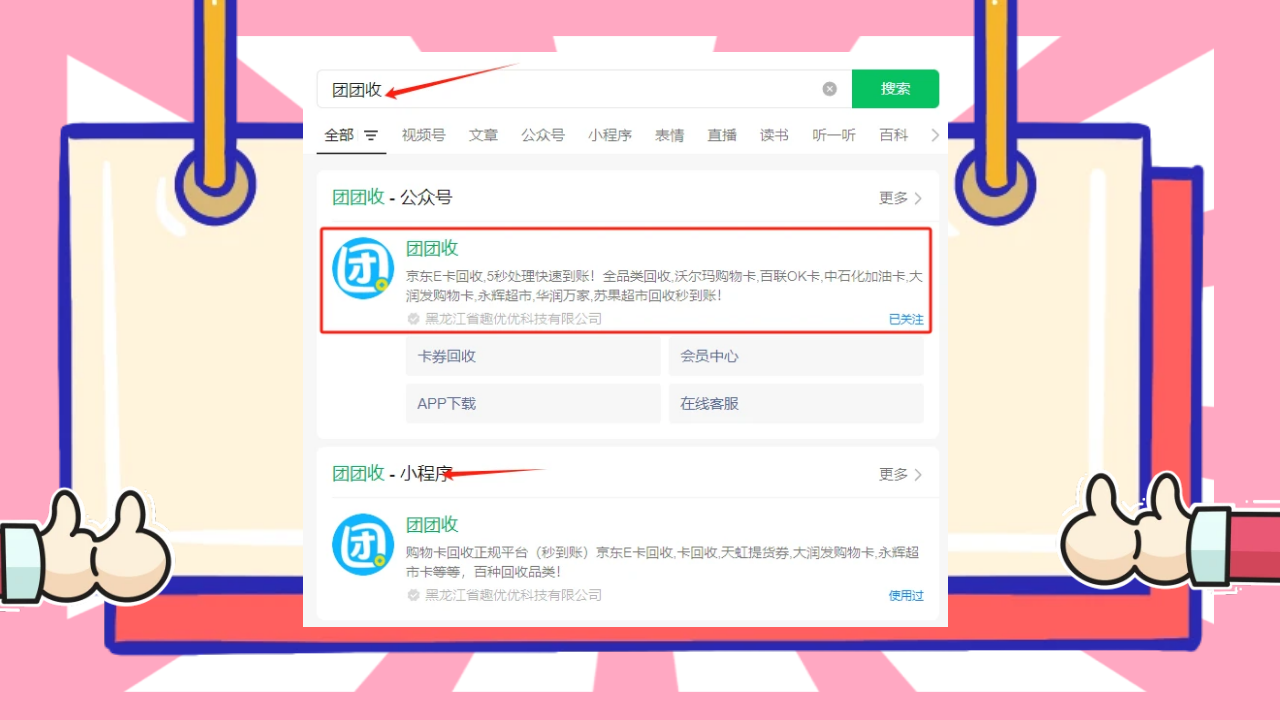The width and height of the screenshot is (1280, 720).
Task: Open 更多 in the 小程序 section
Action: (x=901, y=474)
